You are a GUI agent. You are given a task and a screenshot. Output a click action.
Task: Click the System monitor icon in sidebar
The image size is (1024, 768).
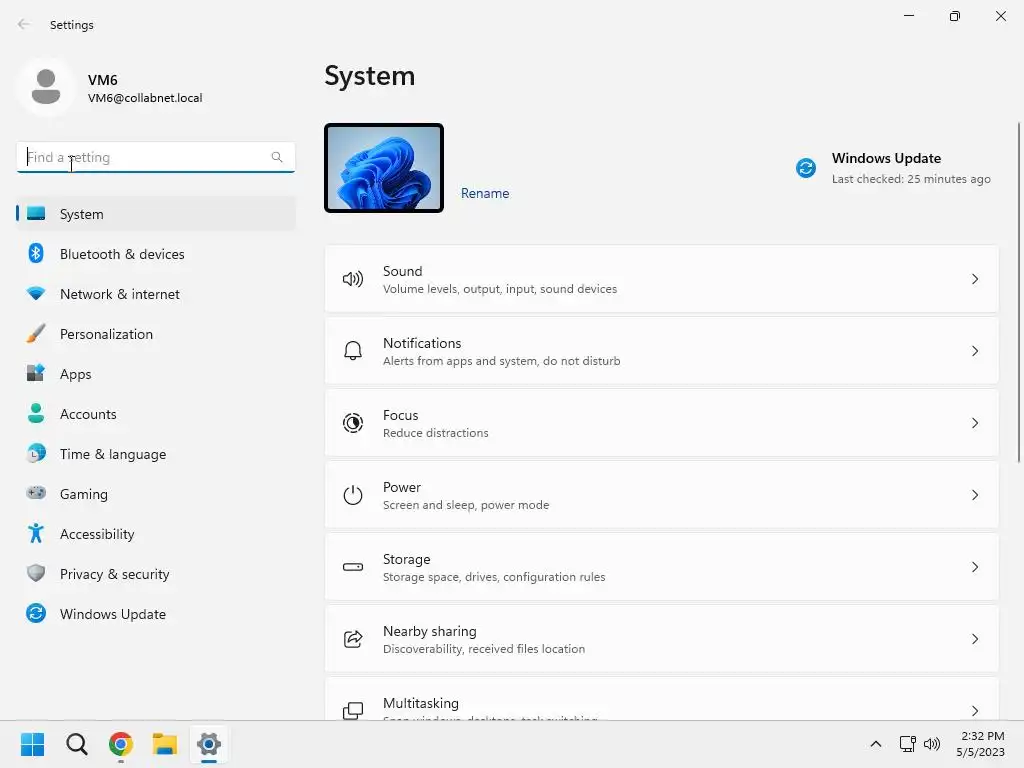click(36, 214)
